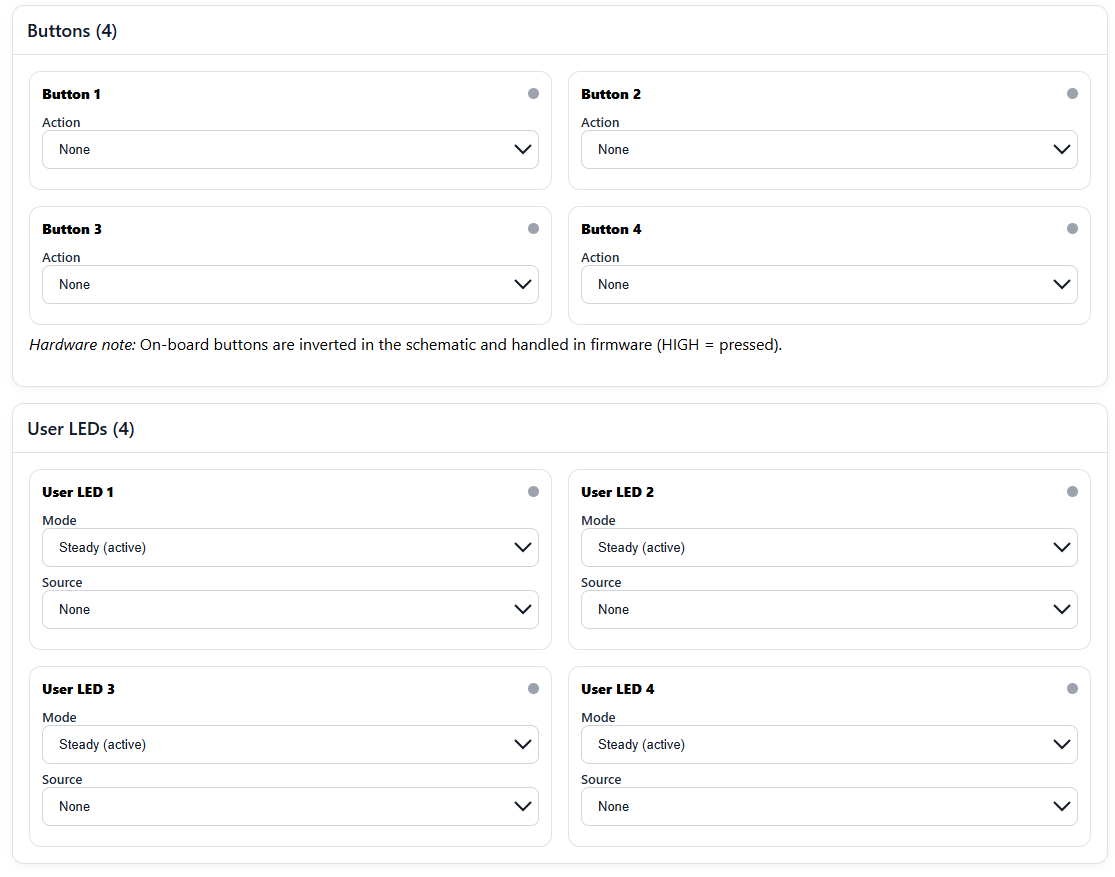Image resolution: width=1115 pixels, height=877 pixels.
Task: Click Mode label under User LED 3
Action: (x=59, y=718)
